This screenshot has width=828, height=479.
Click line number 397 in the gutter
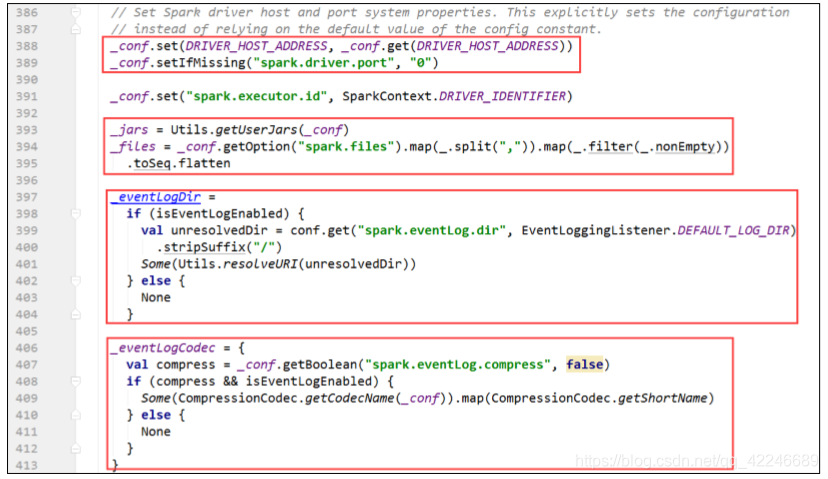[27, 197]
